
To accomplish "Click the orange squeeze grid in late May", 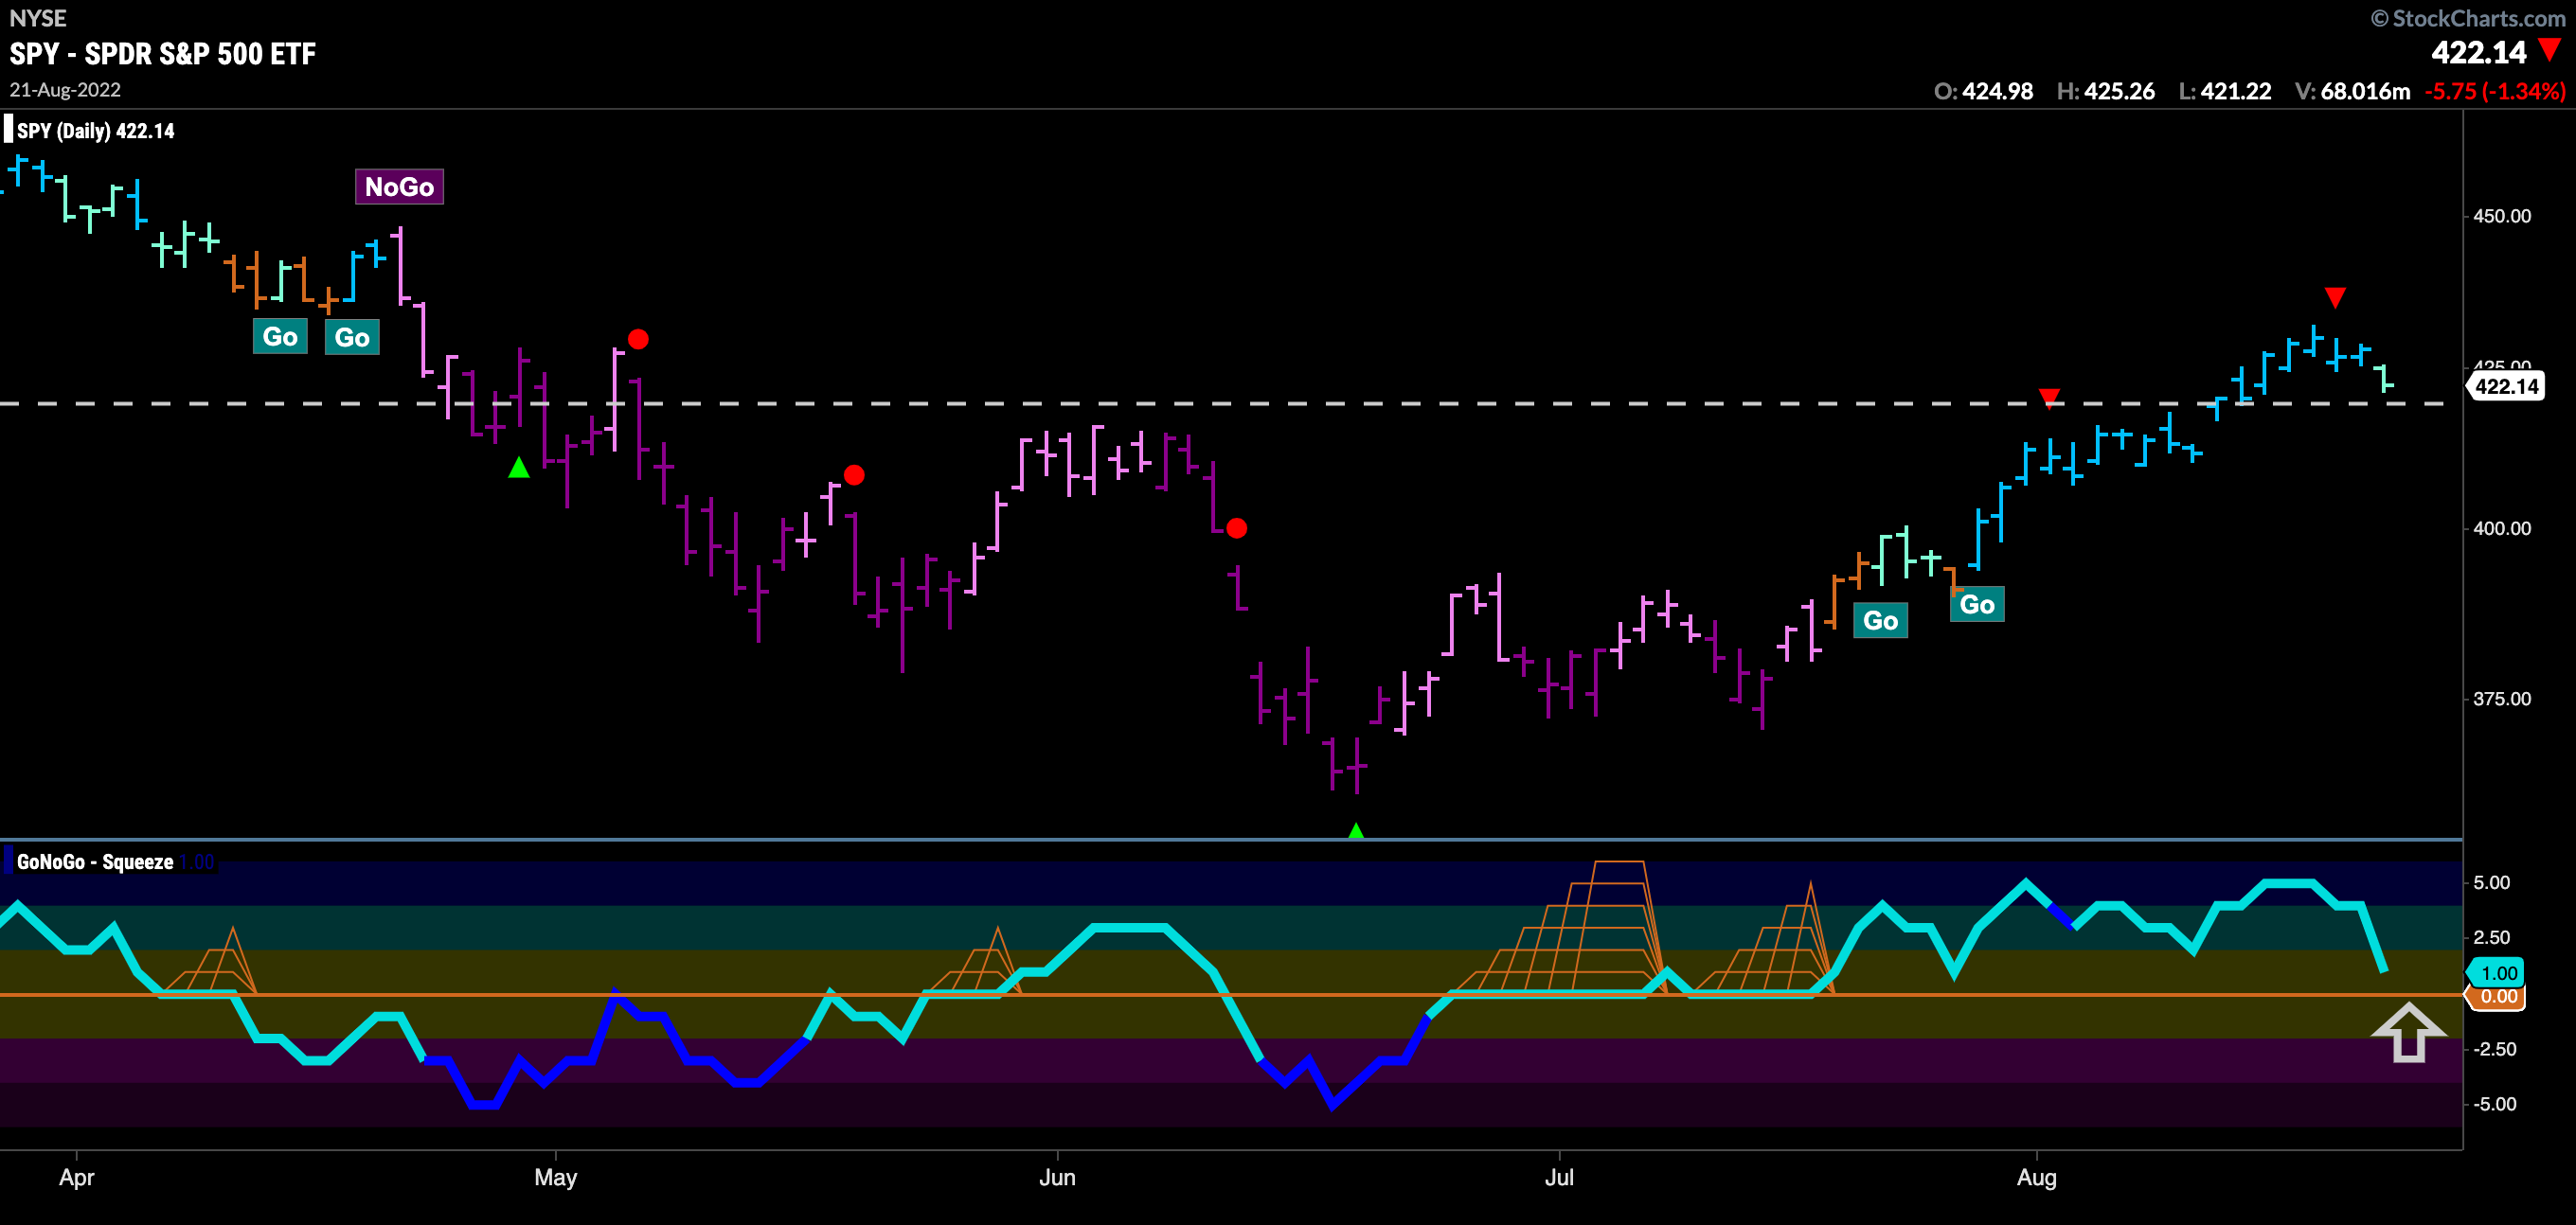I will pyautogui.click(x=974, y=961).
